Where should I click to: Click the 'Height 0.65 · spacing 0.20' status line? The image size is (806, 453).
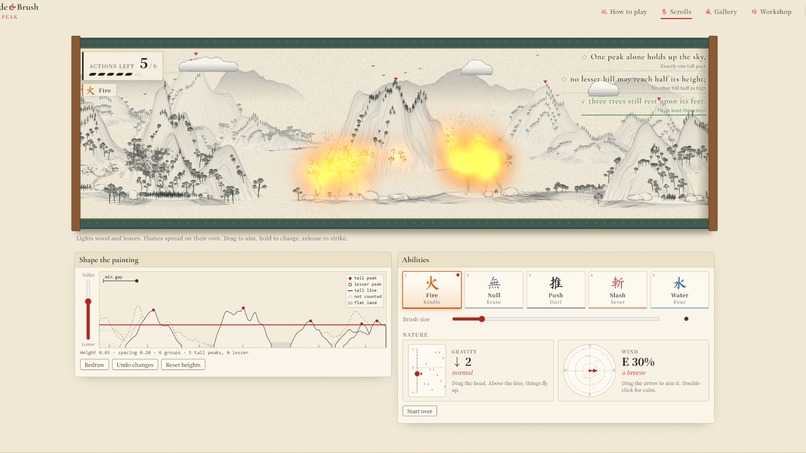(164, 353)
